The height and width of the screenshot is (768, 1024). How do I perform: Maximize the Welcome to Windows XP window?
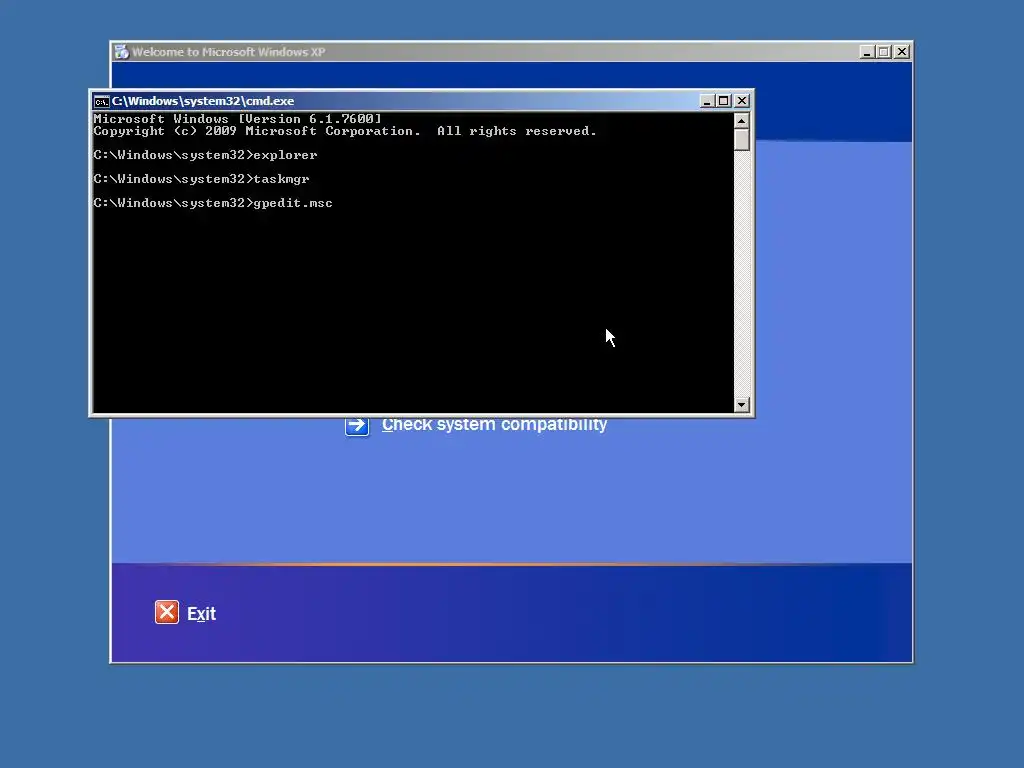click(884, 52)
